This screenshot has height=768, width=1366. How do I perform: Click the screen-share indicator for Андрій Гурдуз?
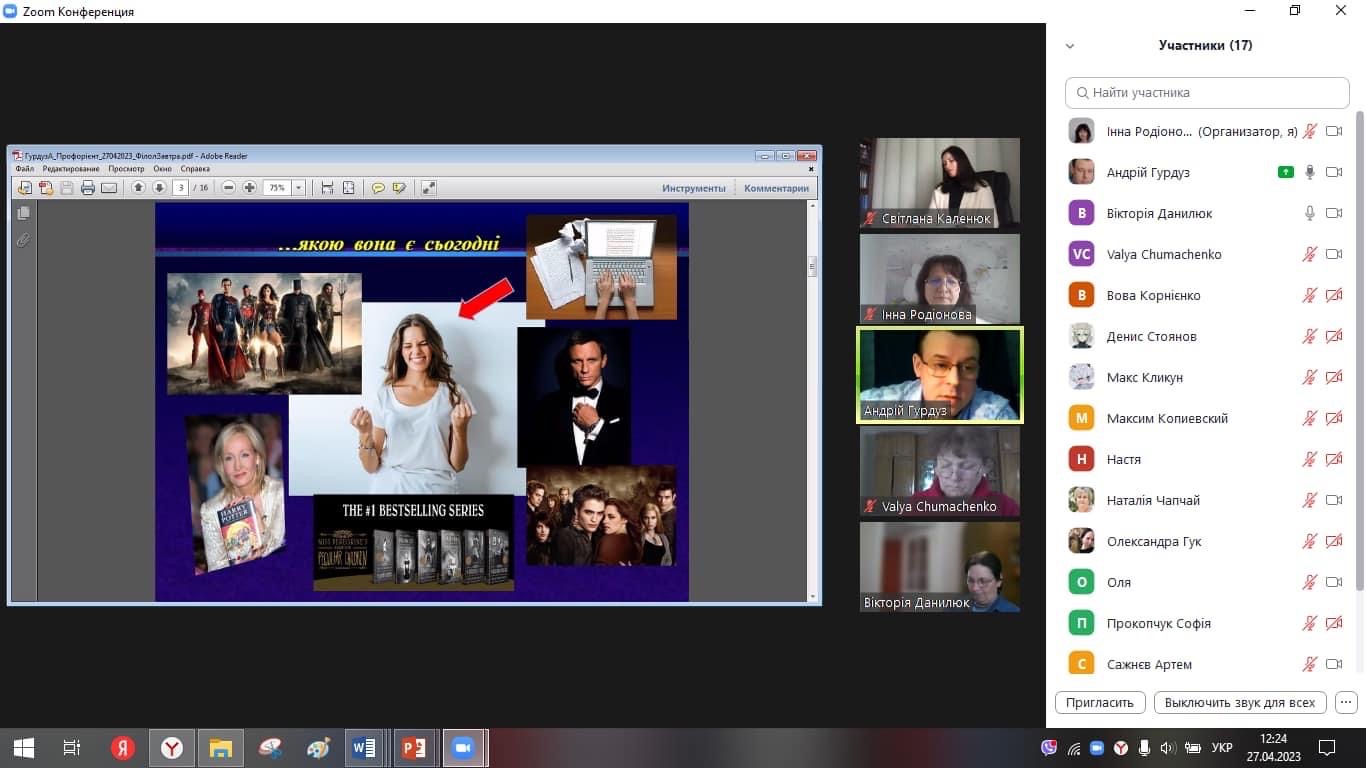pyautogui.click(x=1286, y=172)
